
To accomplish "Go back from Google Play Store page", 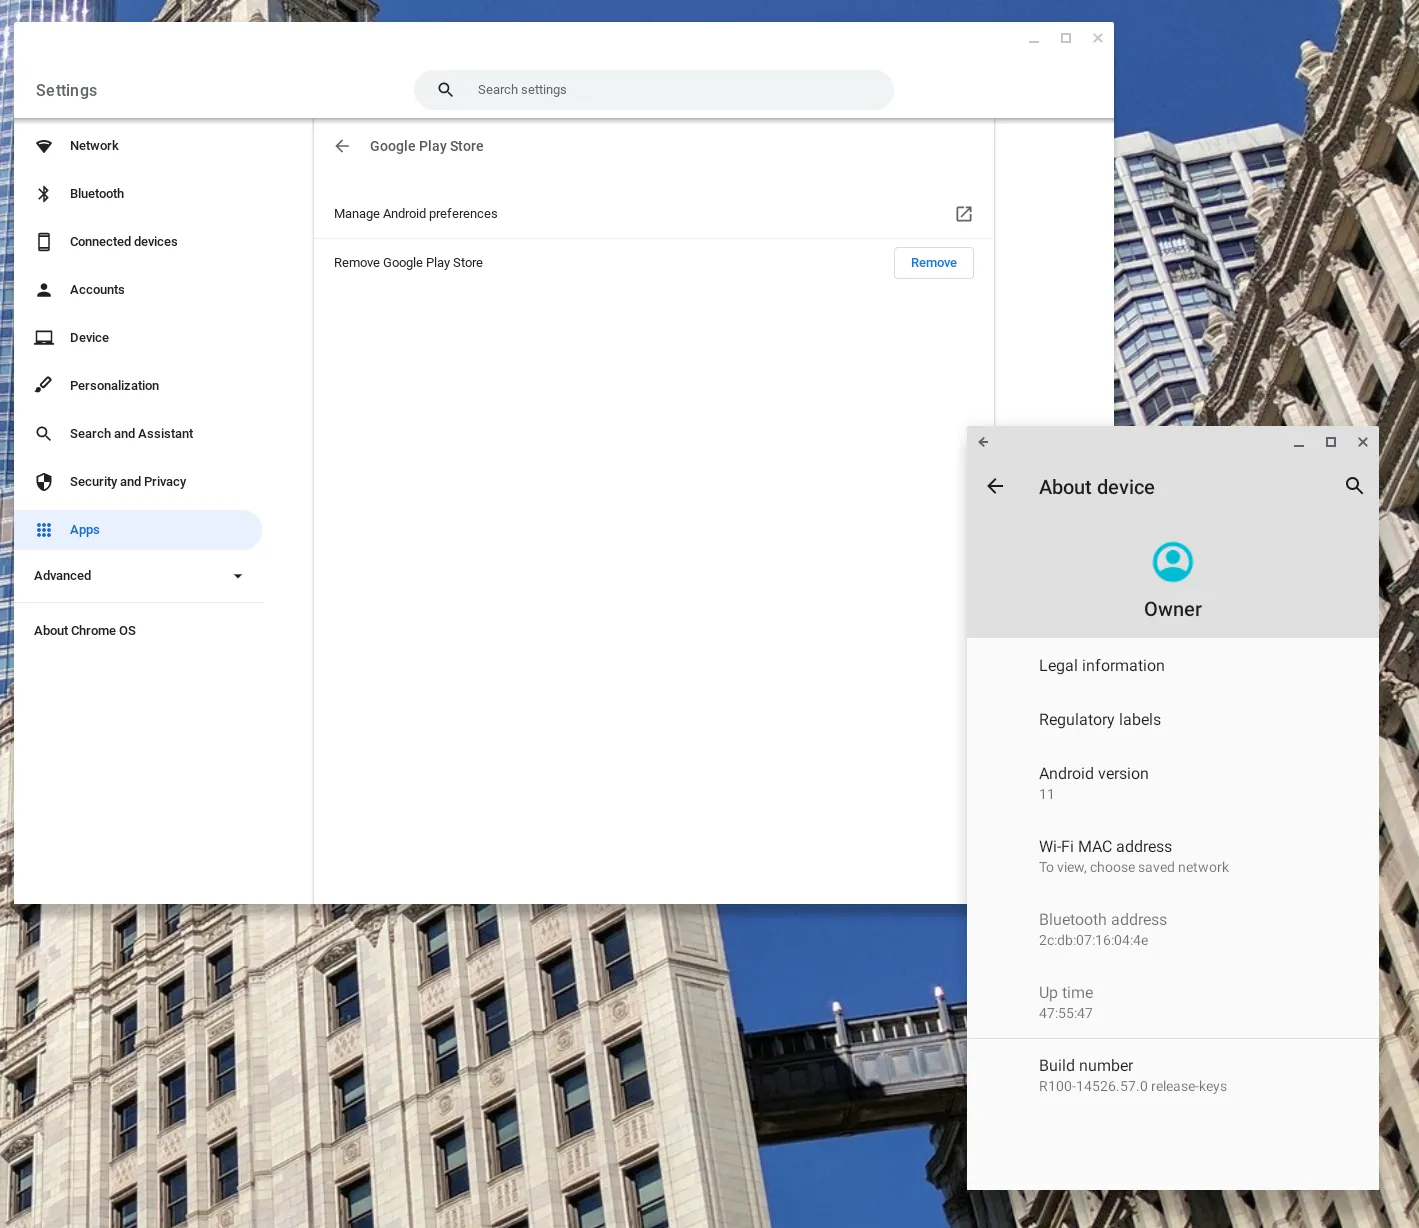I will [x=342, y=146].
